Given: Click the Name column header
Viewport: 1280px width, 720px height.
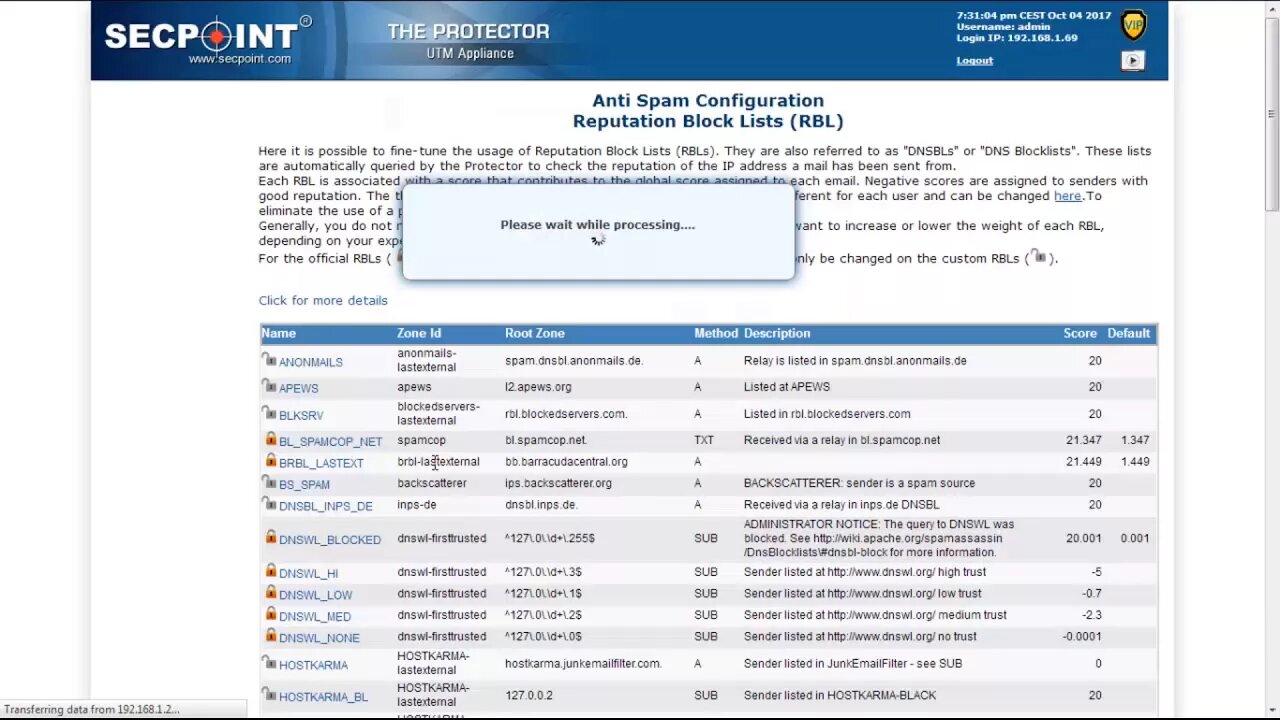Looking at the screenshot, I should pyautogui.click(x=278, y=333).
